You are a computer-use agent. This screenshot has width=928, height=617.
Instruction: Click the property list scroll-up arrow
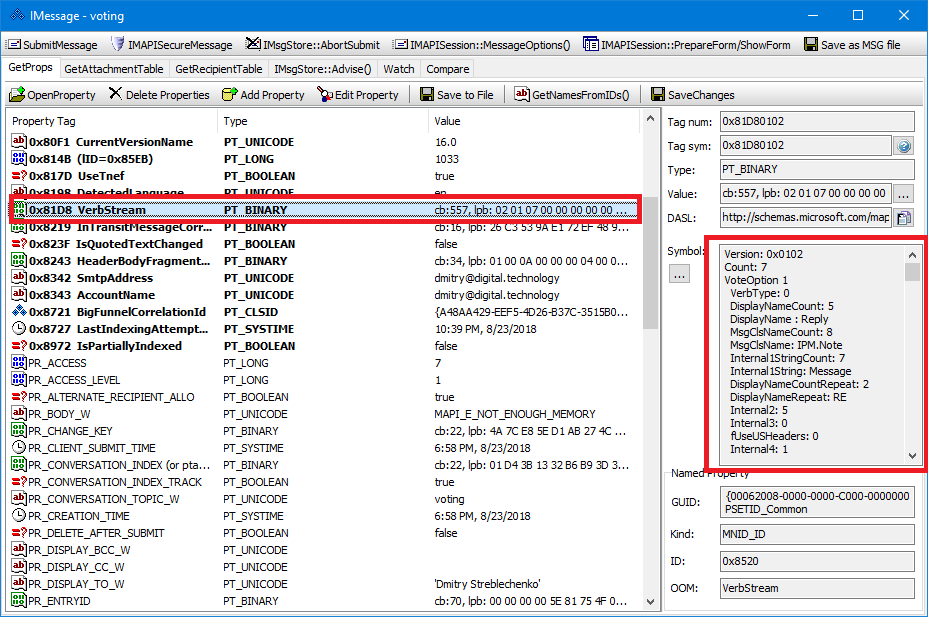(x=650, y=119)
